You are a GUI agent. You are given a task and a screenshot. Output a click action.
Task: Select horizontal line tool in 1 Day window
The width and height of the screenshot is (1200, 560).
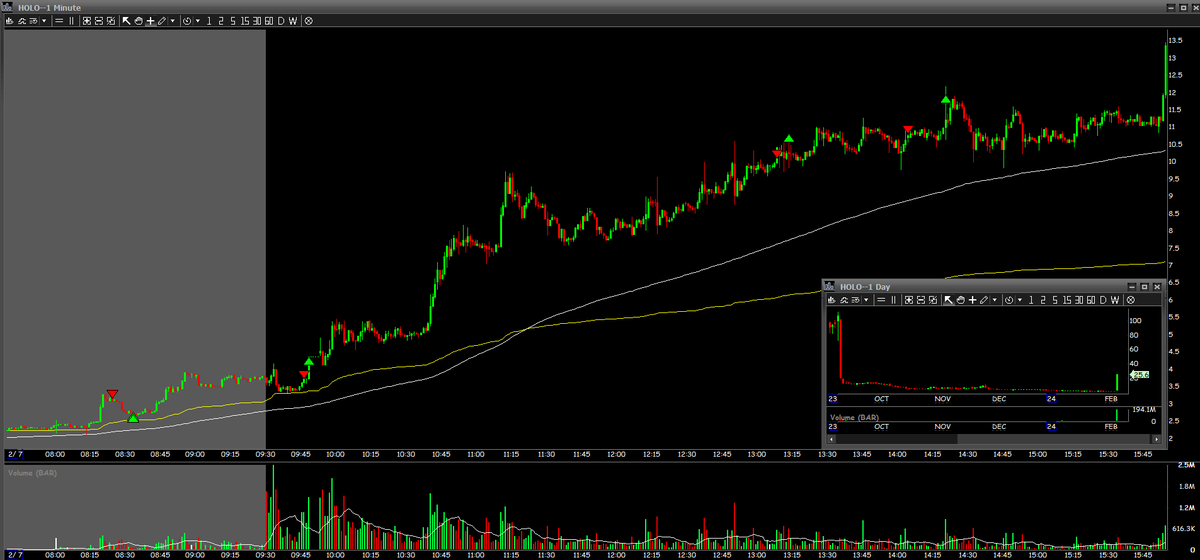tap(881, 300)
